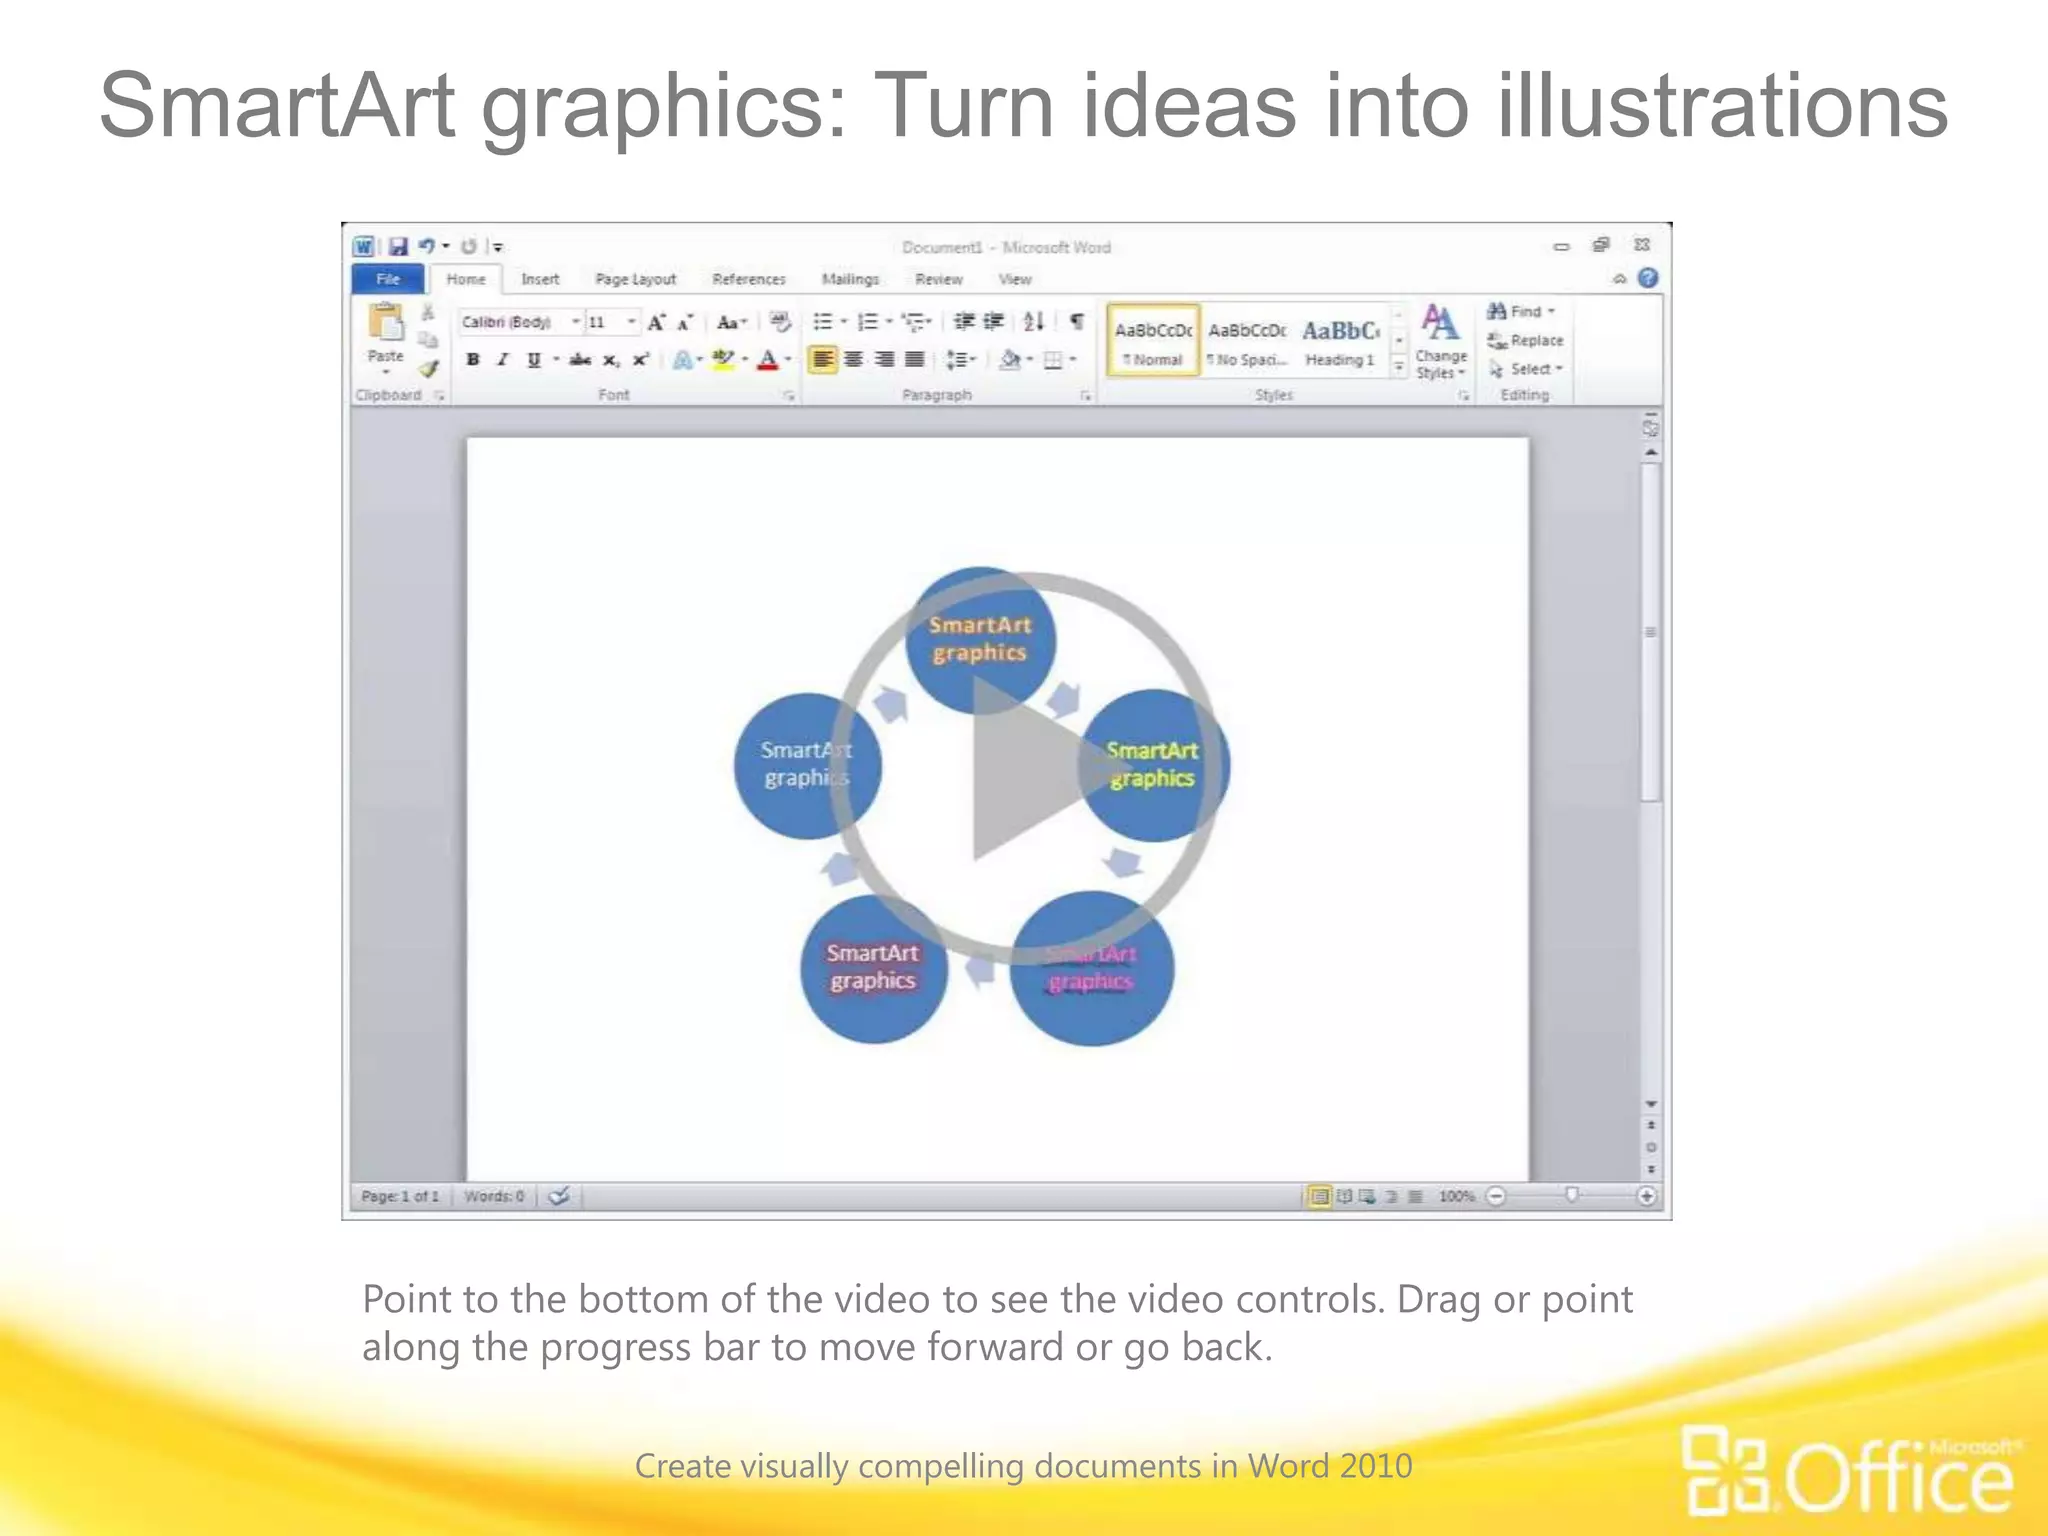Click the 100% zoom level indicator
This screenshot has width=2048, height=1536.
pos(1457,1196)
